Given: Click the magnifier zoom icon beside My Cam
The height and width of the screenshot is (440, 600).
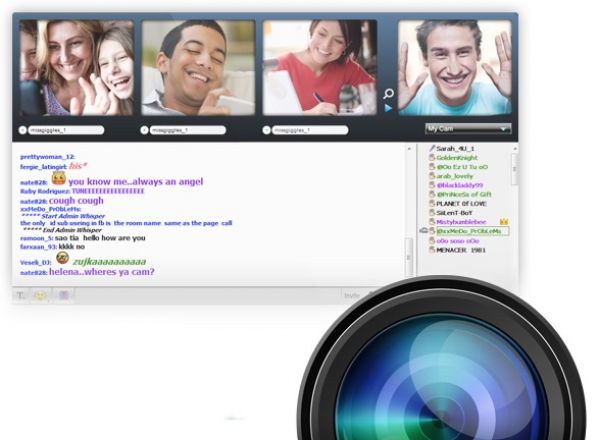Looking at the screenshot, I should point(388,94).
